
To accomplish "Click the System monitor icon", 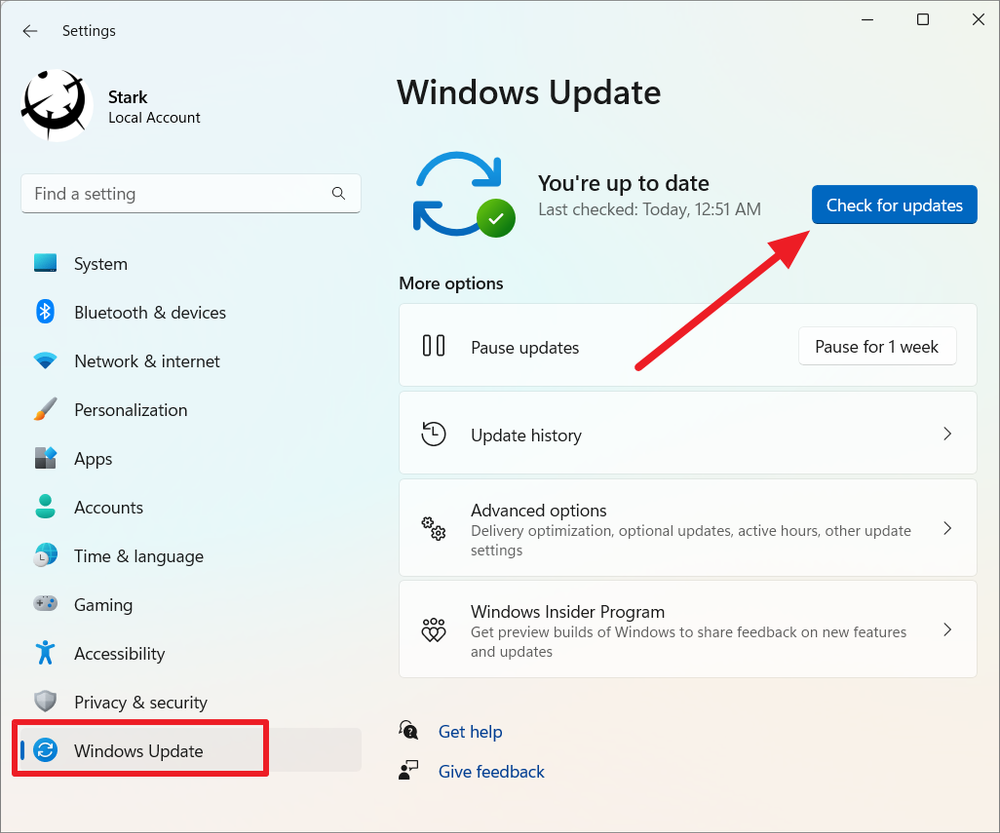I will [45, 263].
